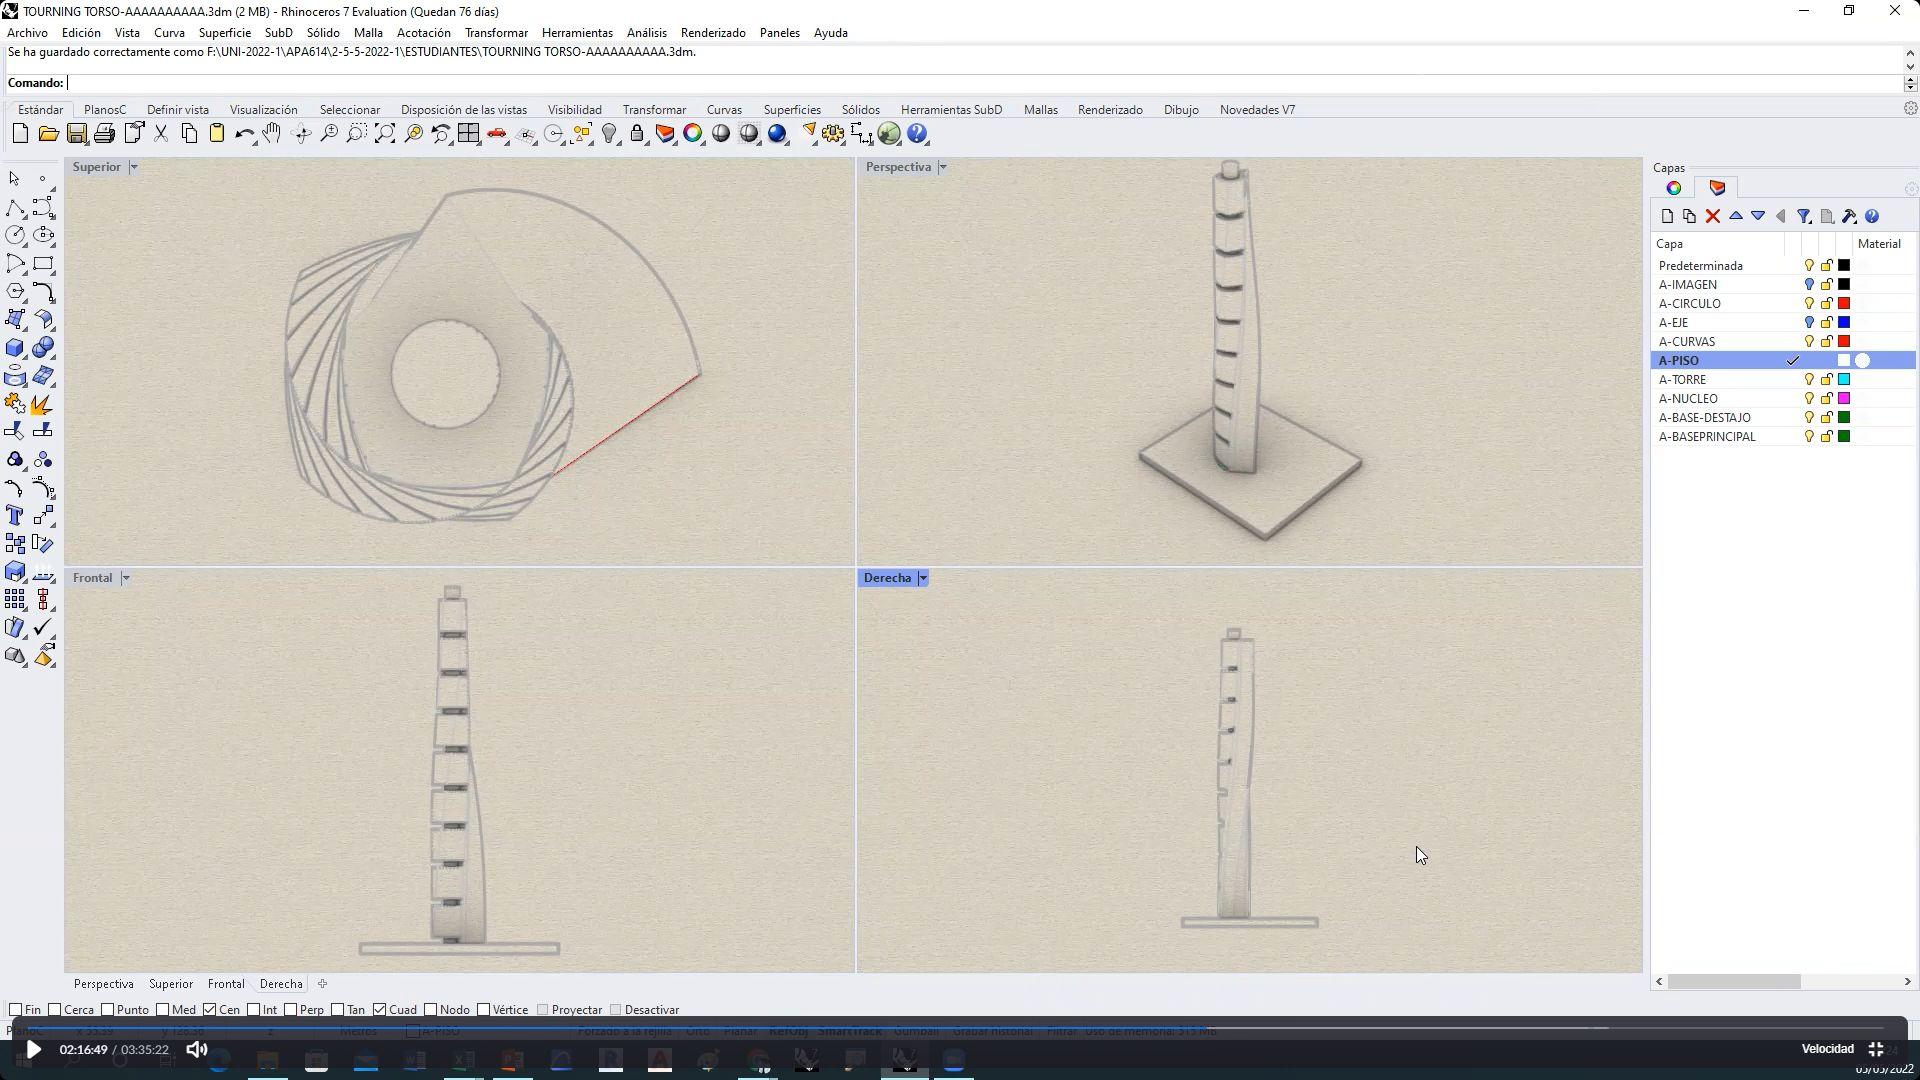The image size is (1920, 1080).
Task: Select the rectangle drawing tool
Action: (x=43, y=264)
